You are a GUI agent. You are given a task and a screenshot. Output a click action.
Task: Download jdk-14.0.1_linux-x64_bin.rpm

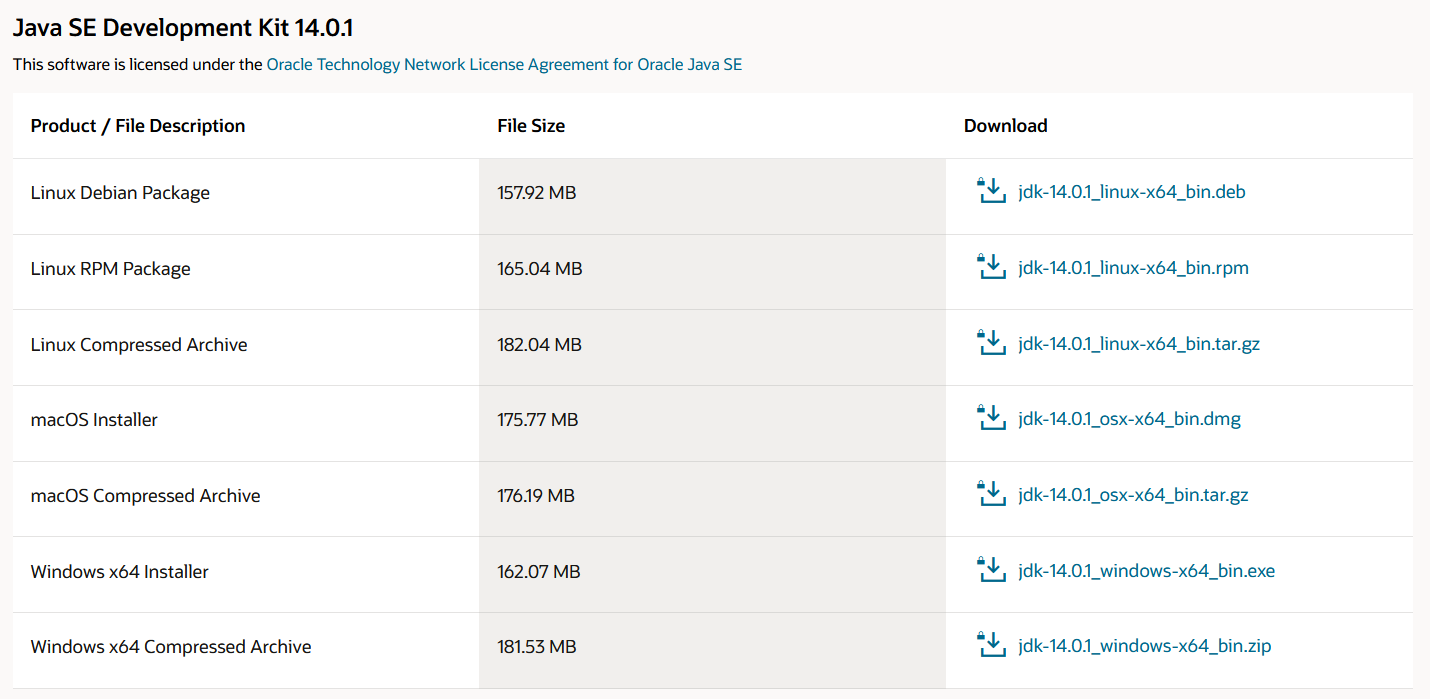click(1133, 268)
